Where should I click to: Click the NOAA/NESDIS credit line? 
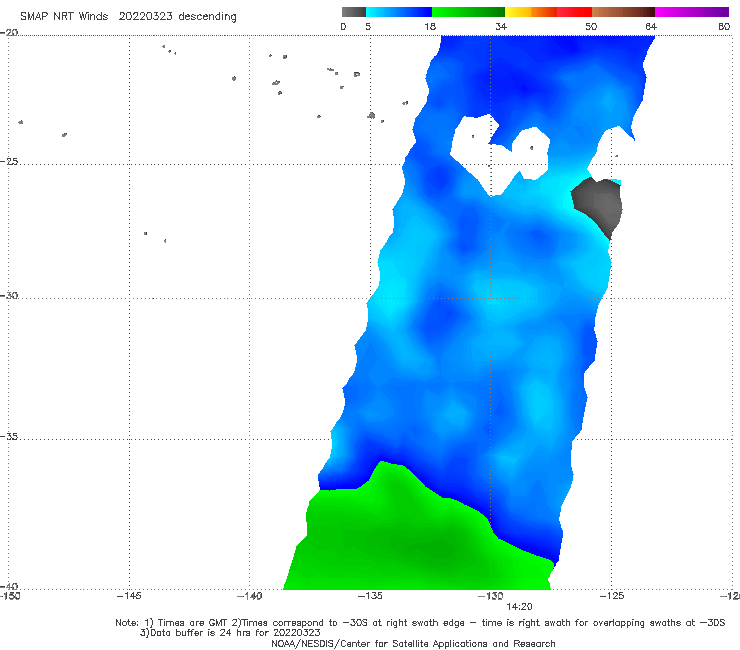[413, 643]
